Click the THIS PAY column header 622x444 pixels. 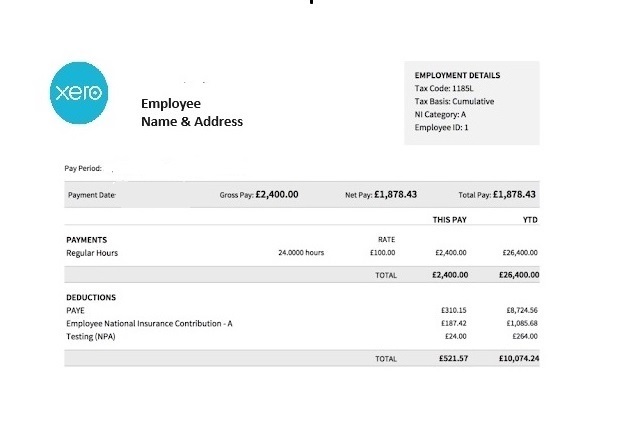coord(449,219)
